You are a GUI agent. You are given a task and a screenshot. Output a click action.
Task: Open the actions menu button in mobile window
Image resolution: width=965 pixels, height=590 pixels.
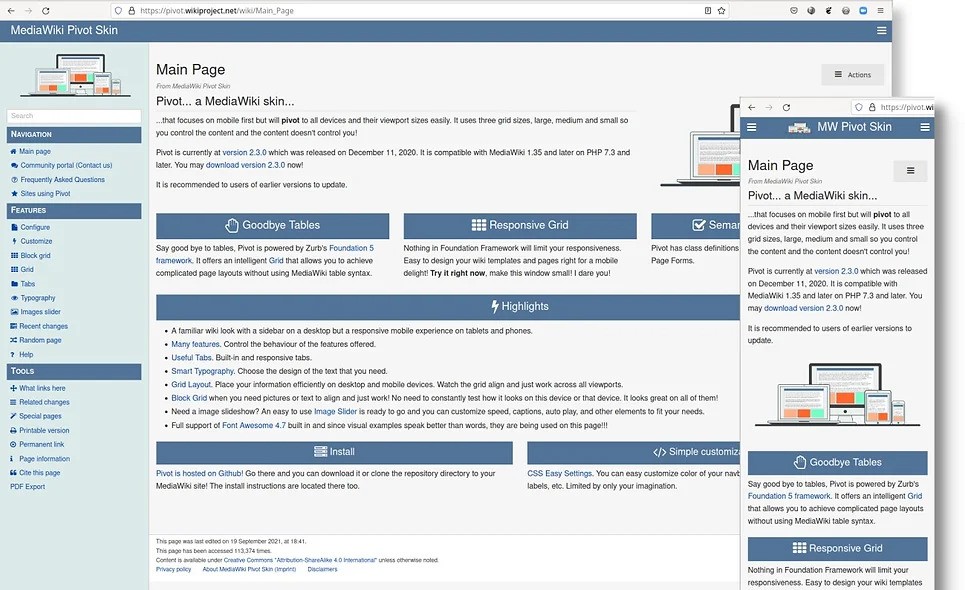click(910, 171)
